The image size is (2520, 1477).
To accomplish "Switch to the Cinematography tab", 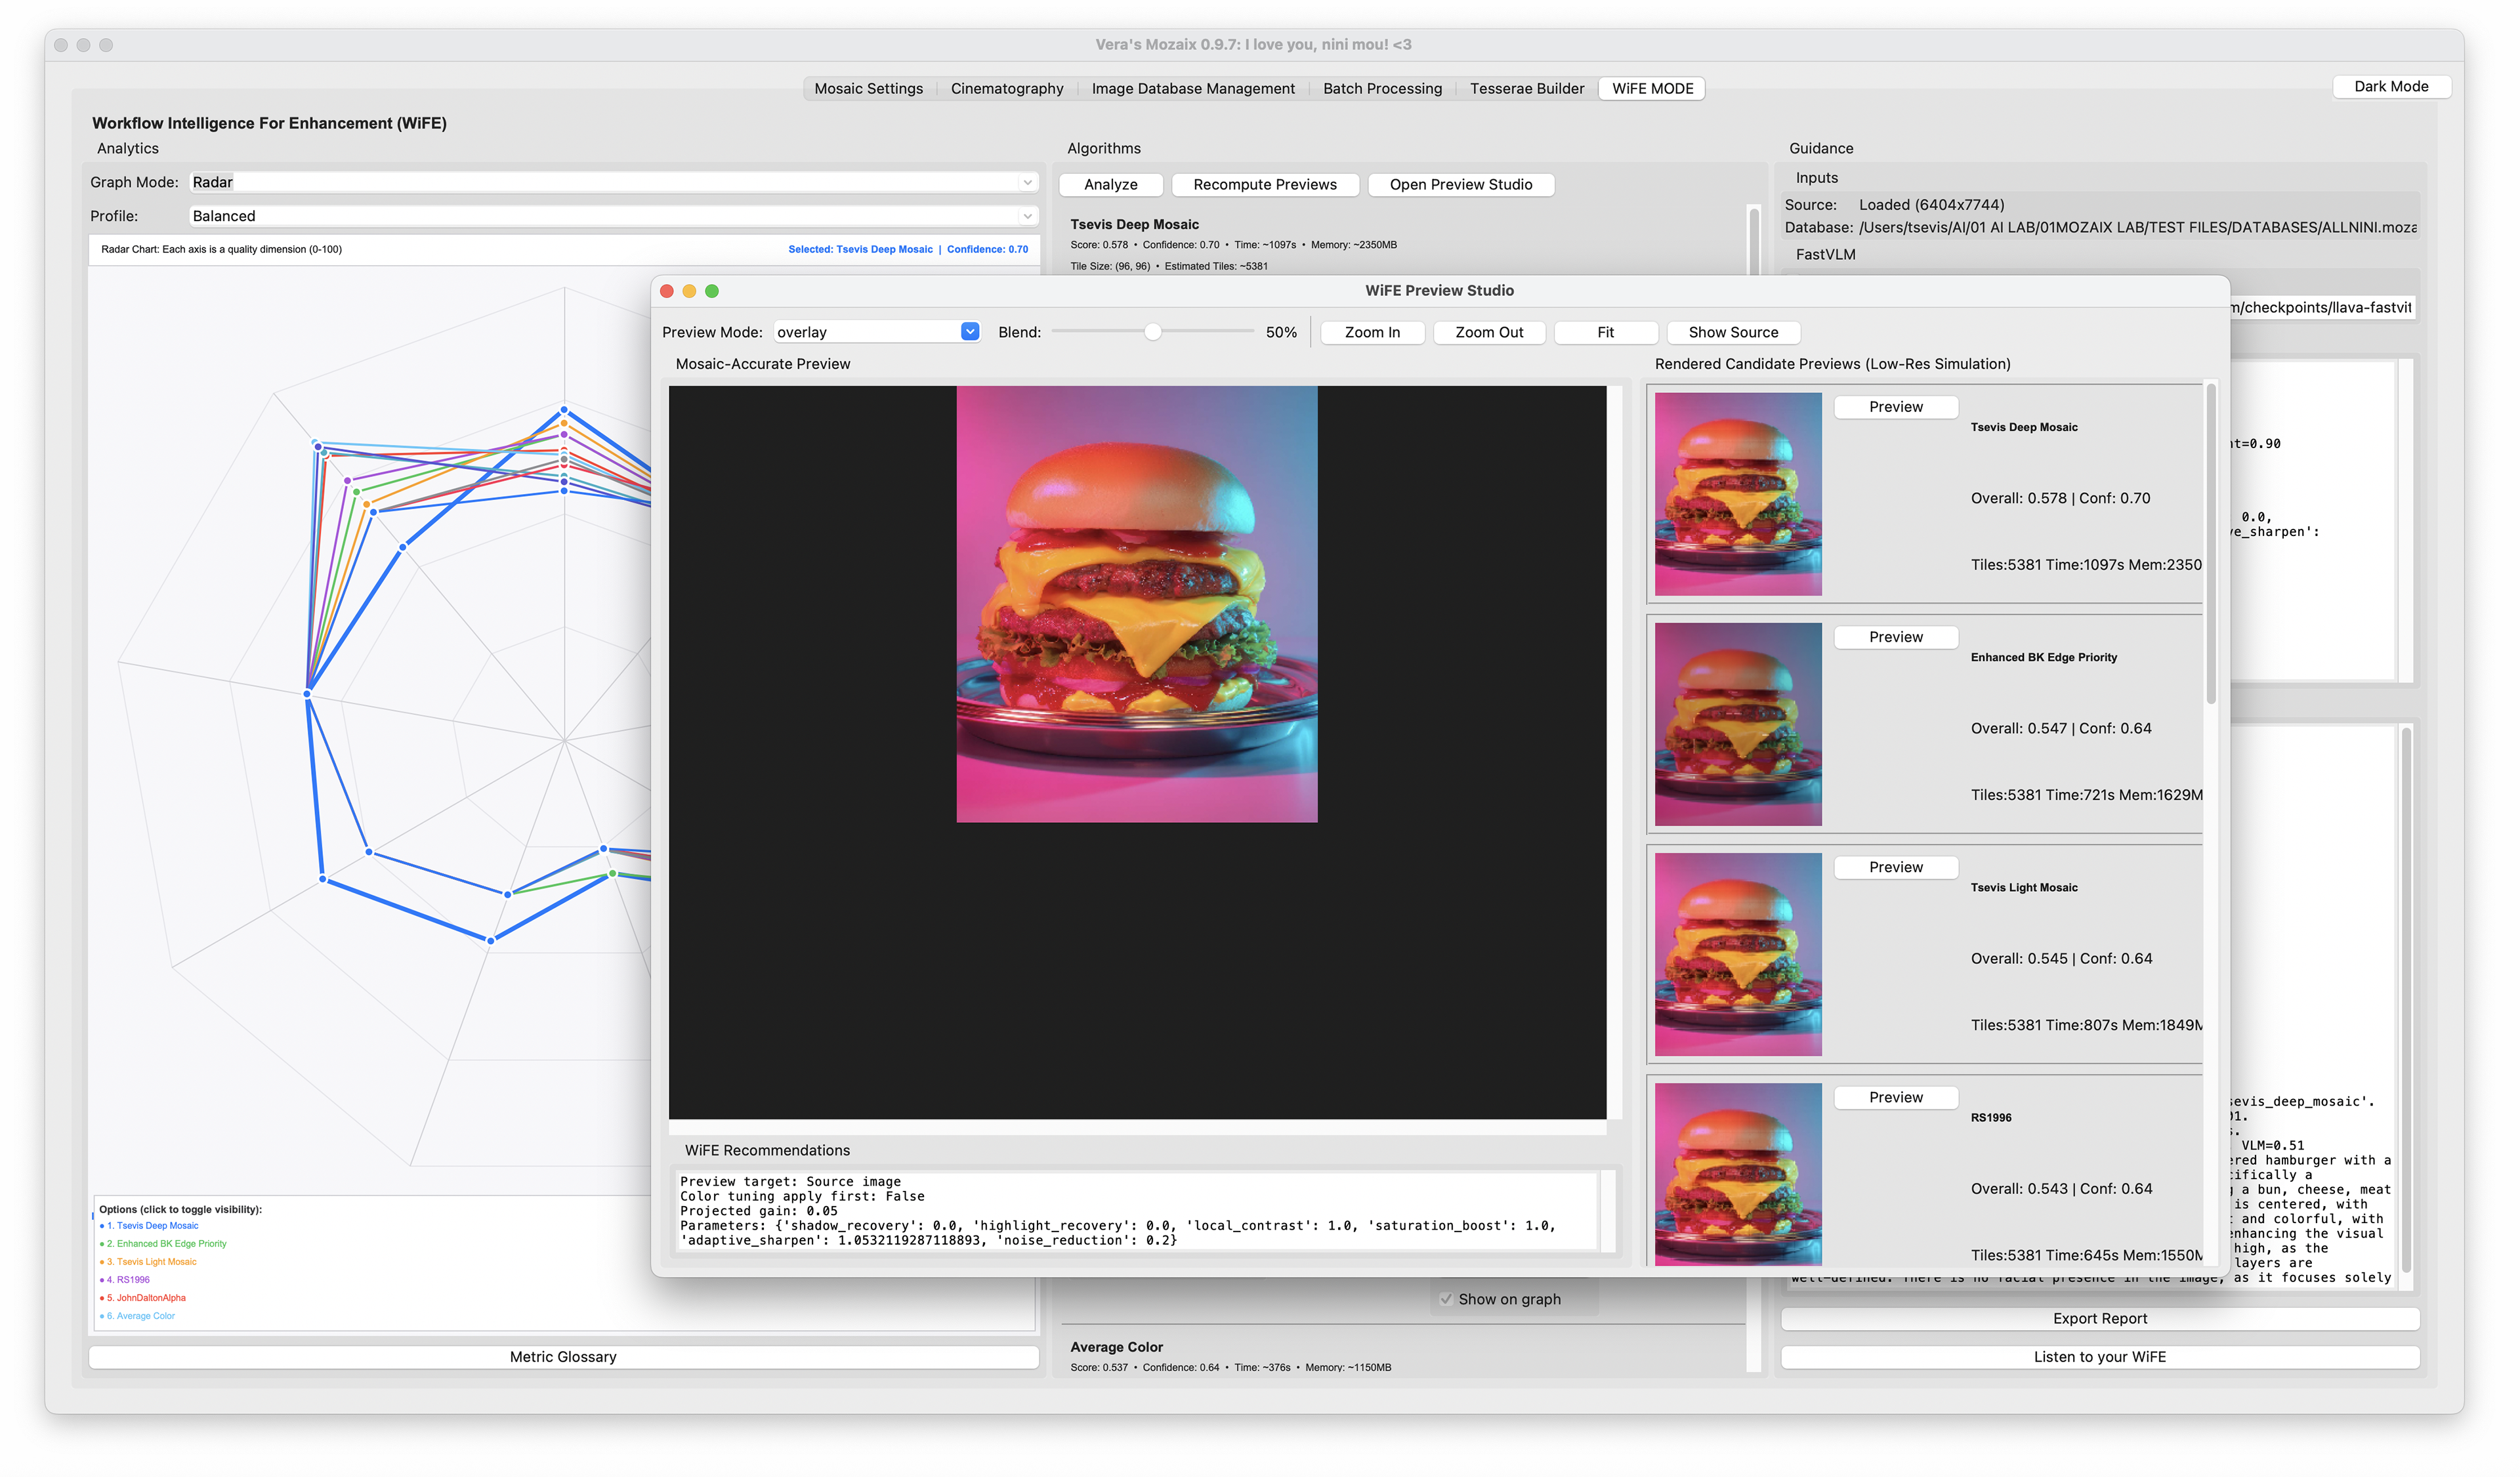I will 1007,89.
